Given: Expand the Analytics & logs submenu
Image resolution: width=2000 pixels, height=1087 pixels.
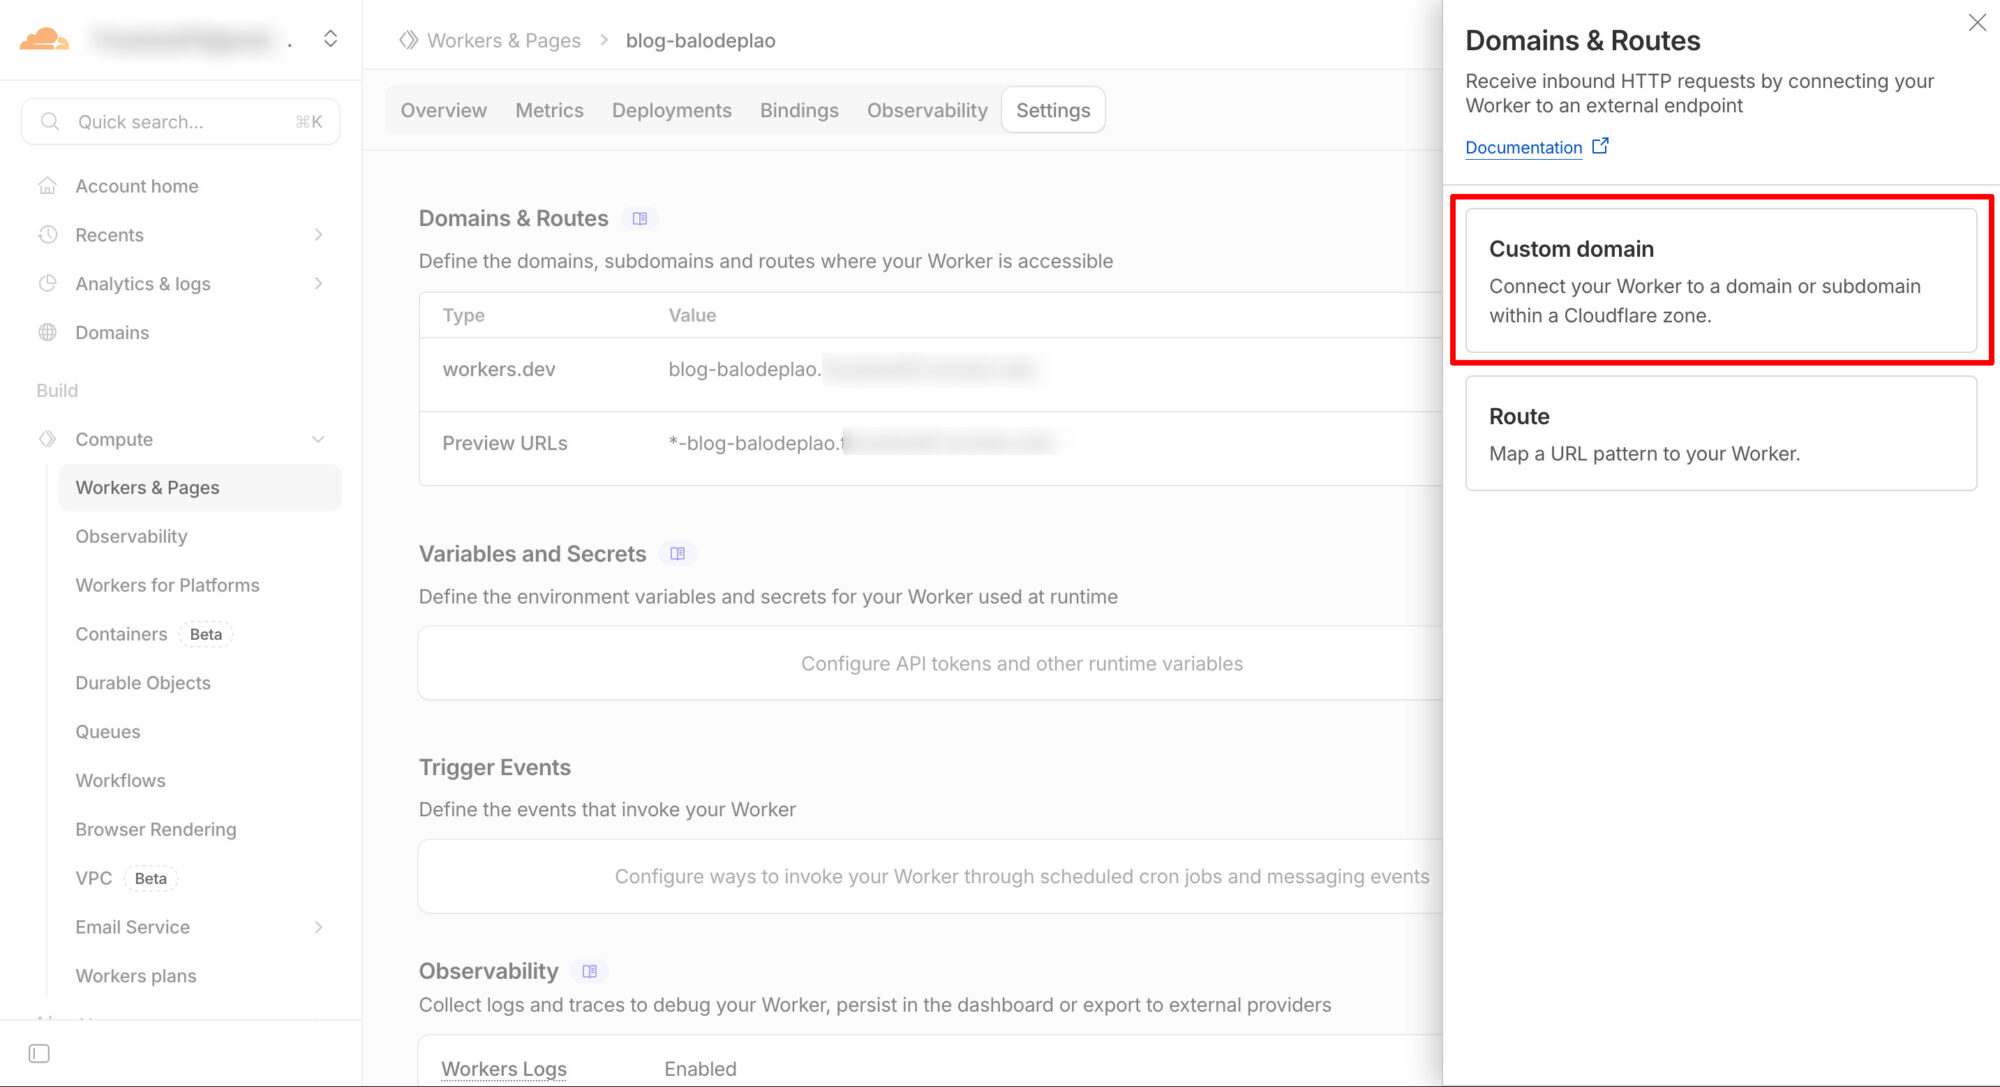Looking at the screenshot, I should tap(318, 284).
